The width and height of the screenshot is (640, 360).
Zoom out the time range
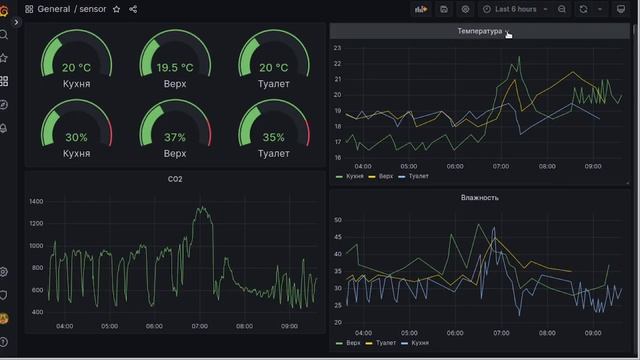pos(562,9)
